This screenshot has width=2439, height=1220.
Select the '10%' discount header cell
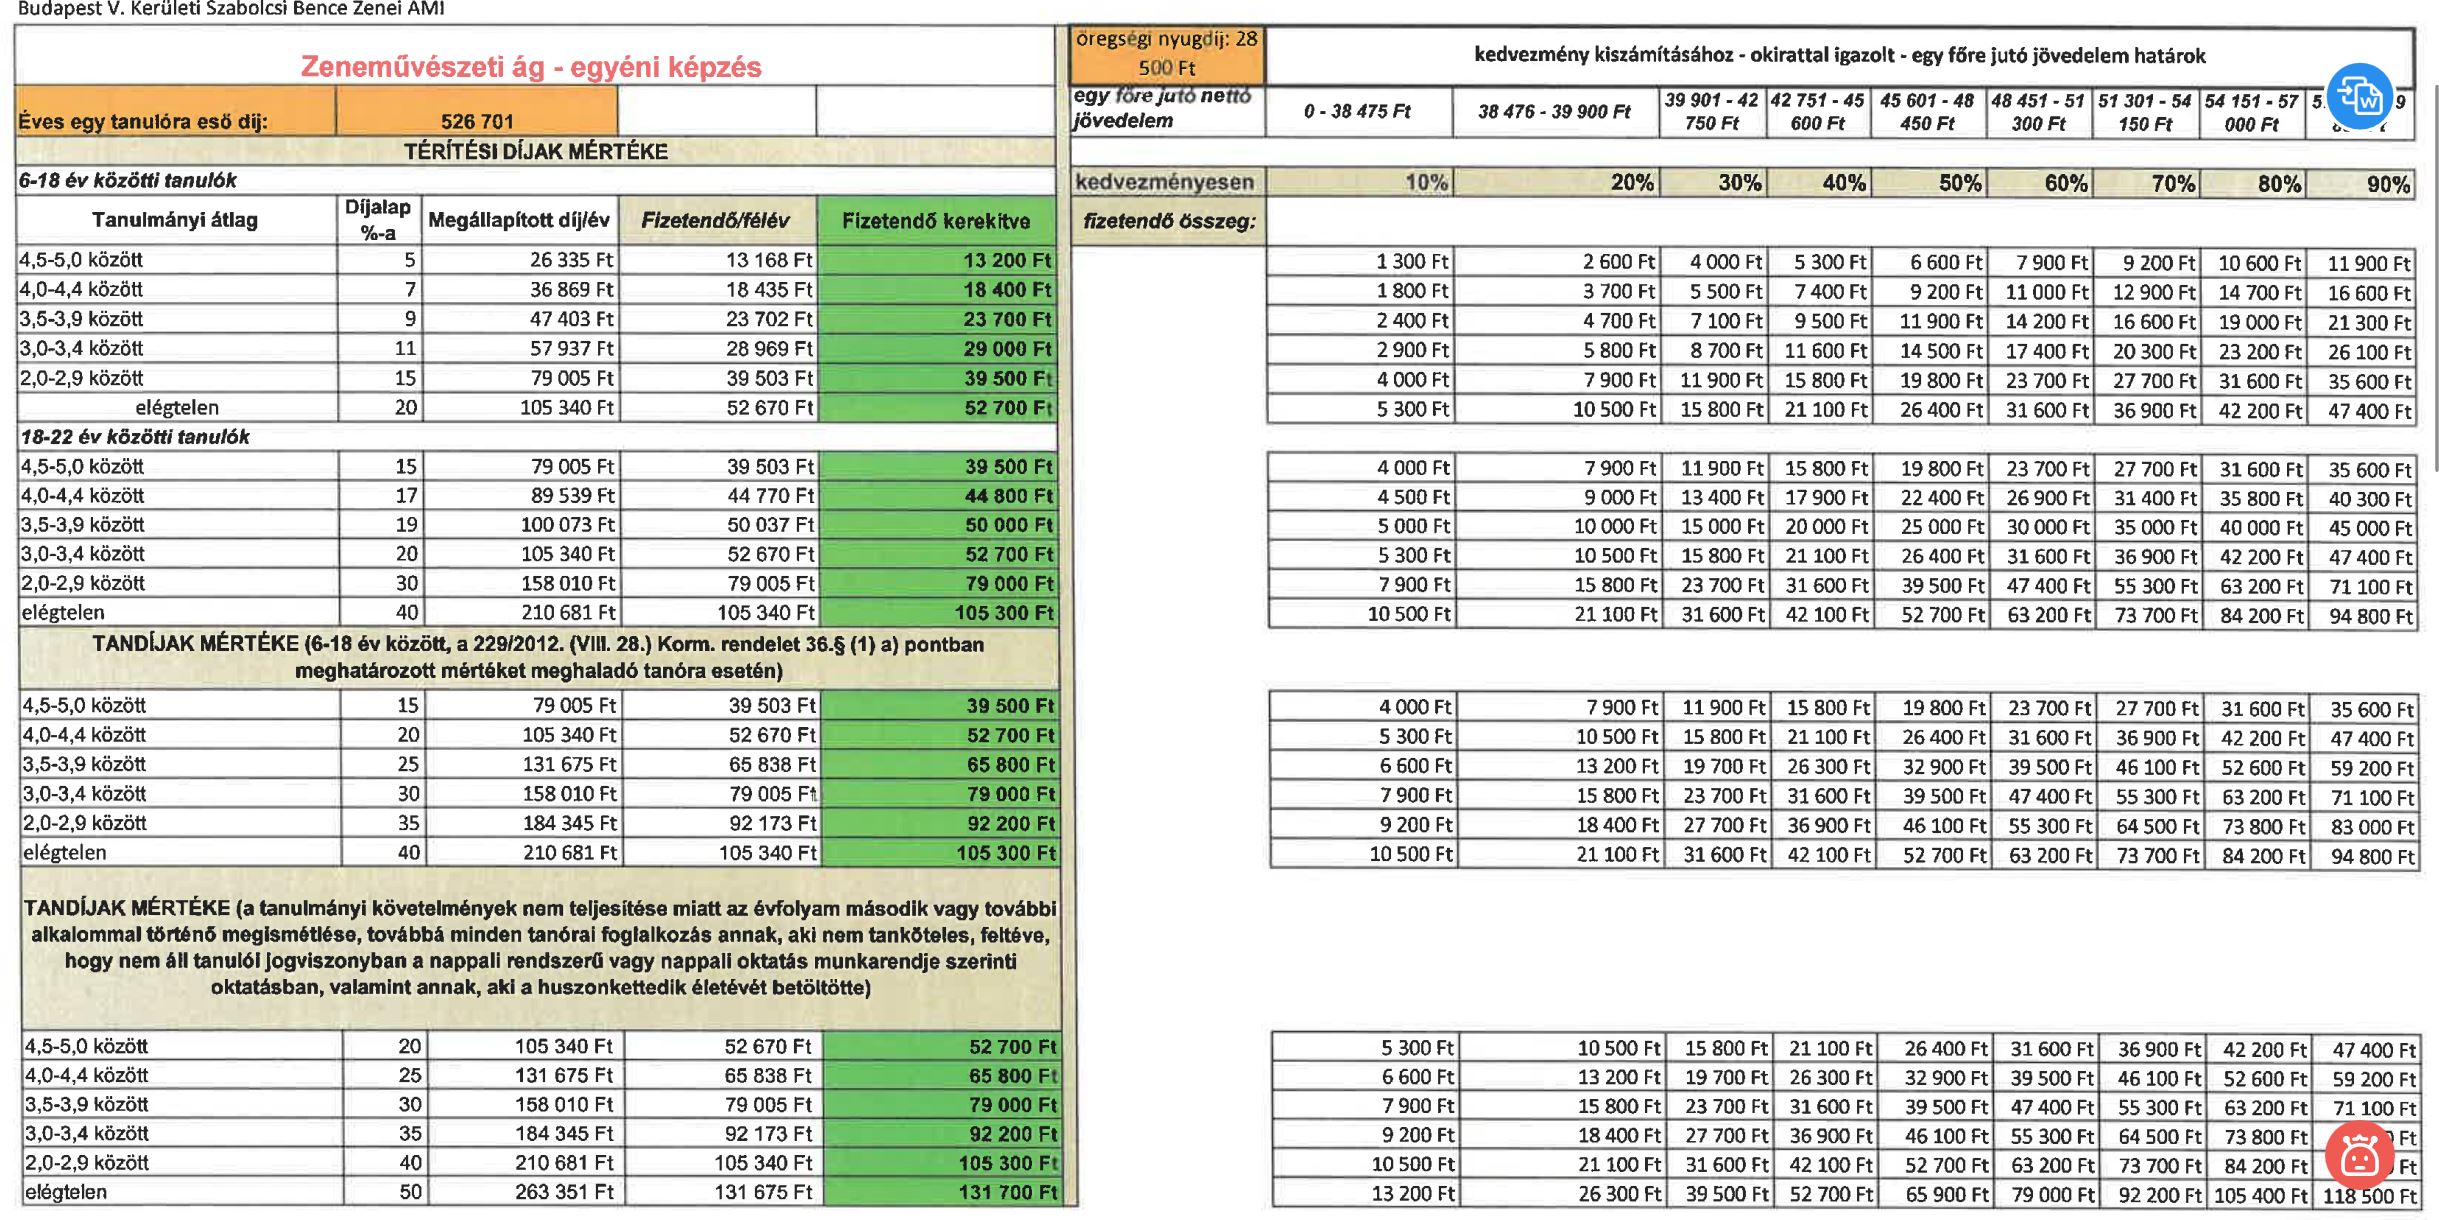tap(1359, 183)
